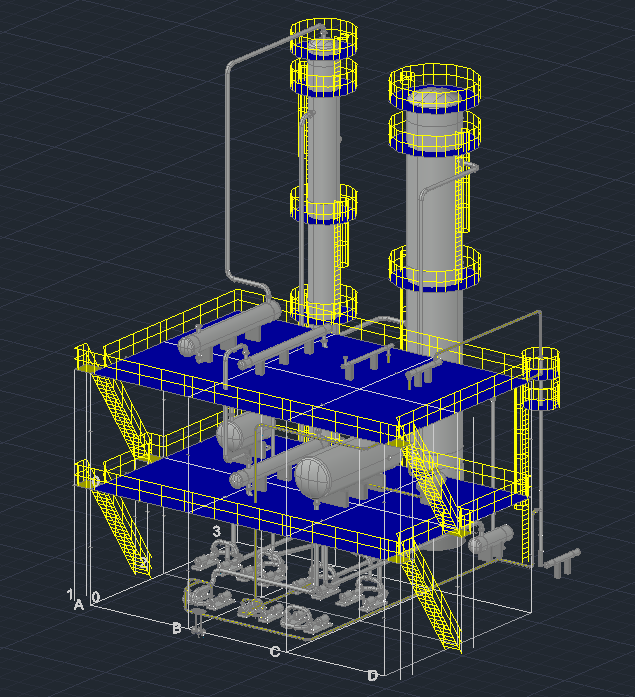Select the grid label "C"

275,652
